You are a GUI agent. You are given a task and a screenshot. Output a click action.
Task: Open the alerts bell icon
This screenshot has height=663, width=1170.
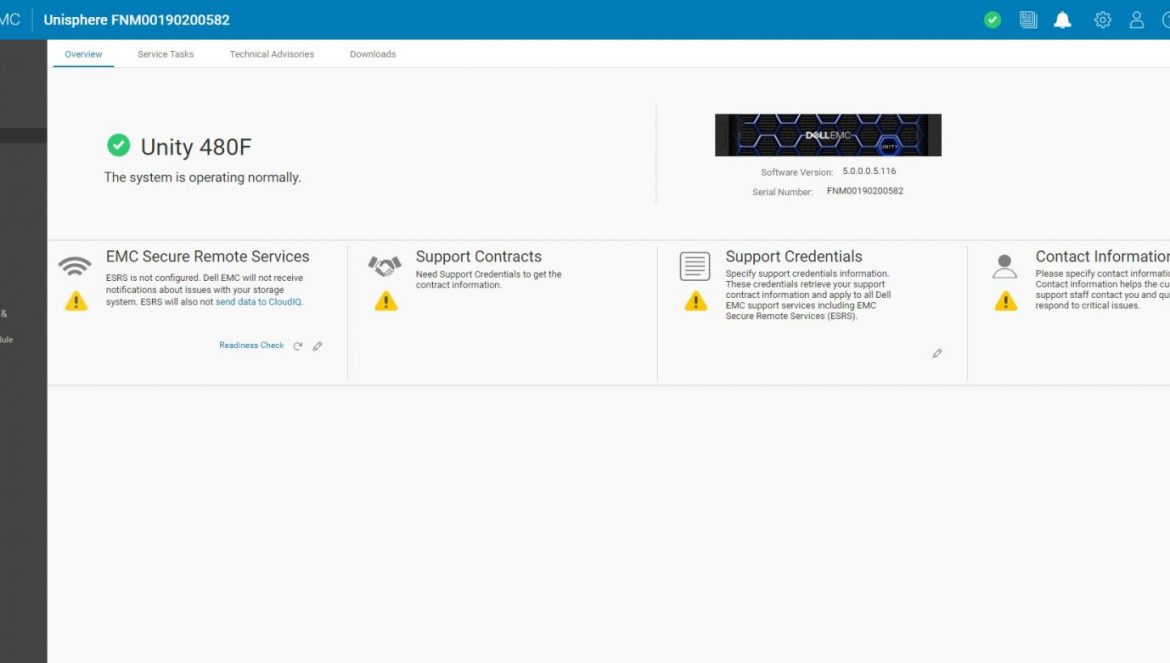coord(1063,20)
